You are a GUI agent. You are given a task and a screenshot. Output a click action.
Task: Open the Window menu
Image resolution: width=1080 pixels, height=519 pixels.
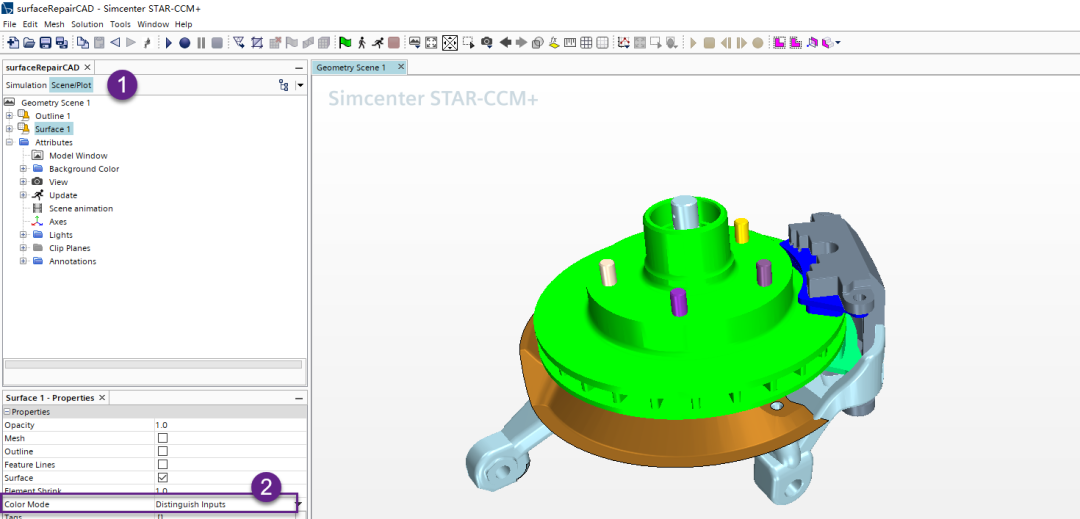pos(153,24)
